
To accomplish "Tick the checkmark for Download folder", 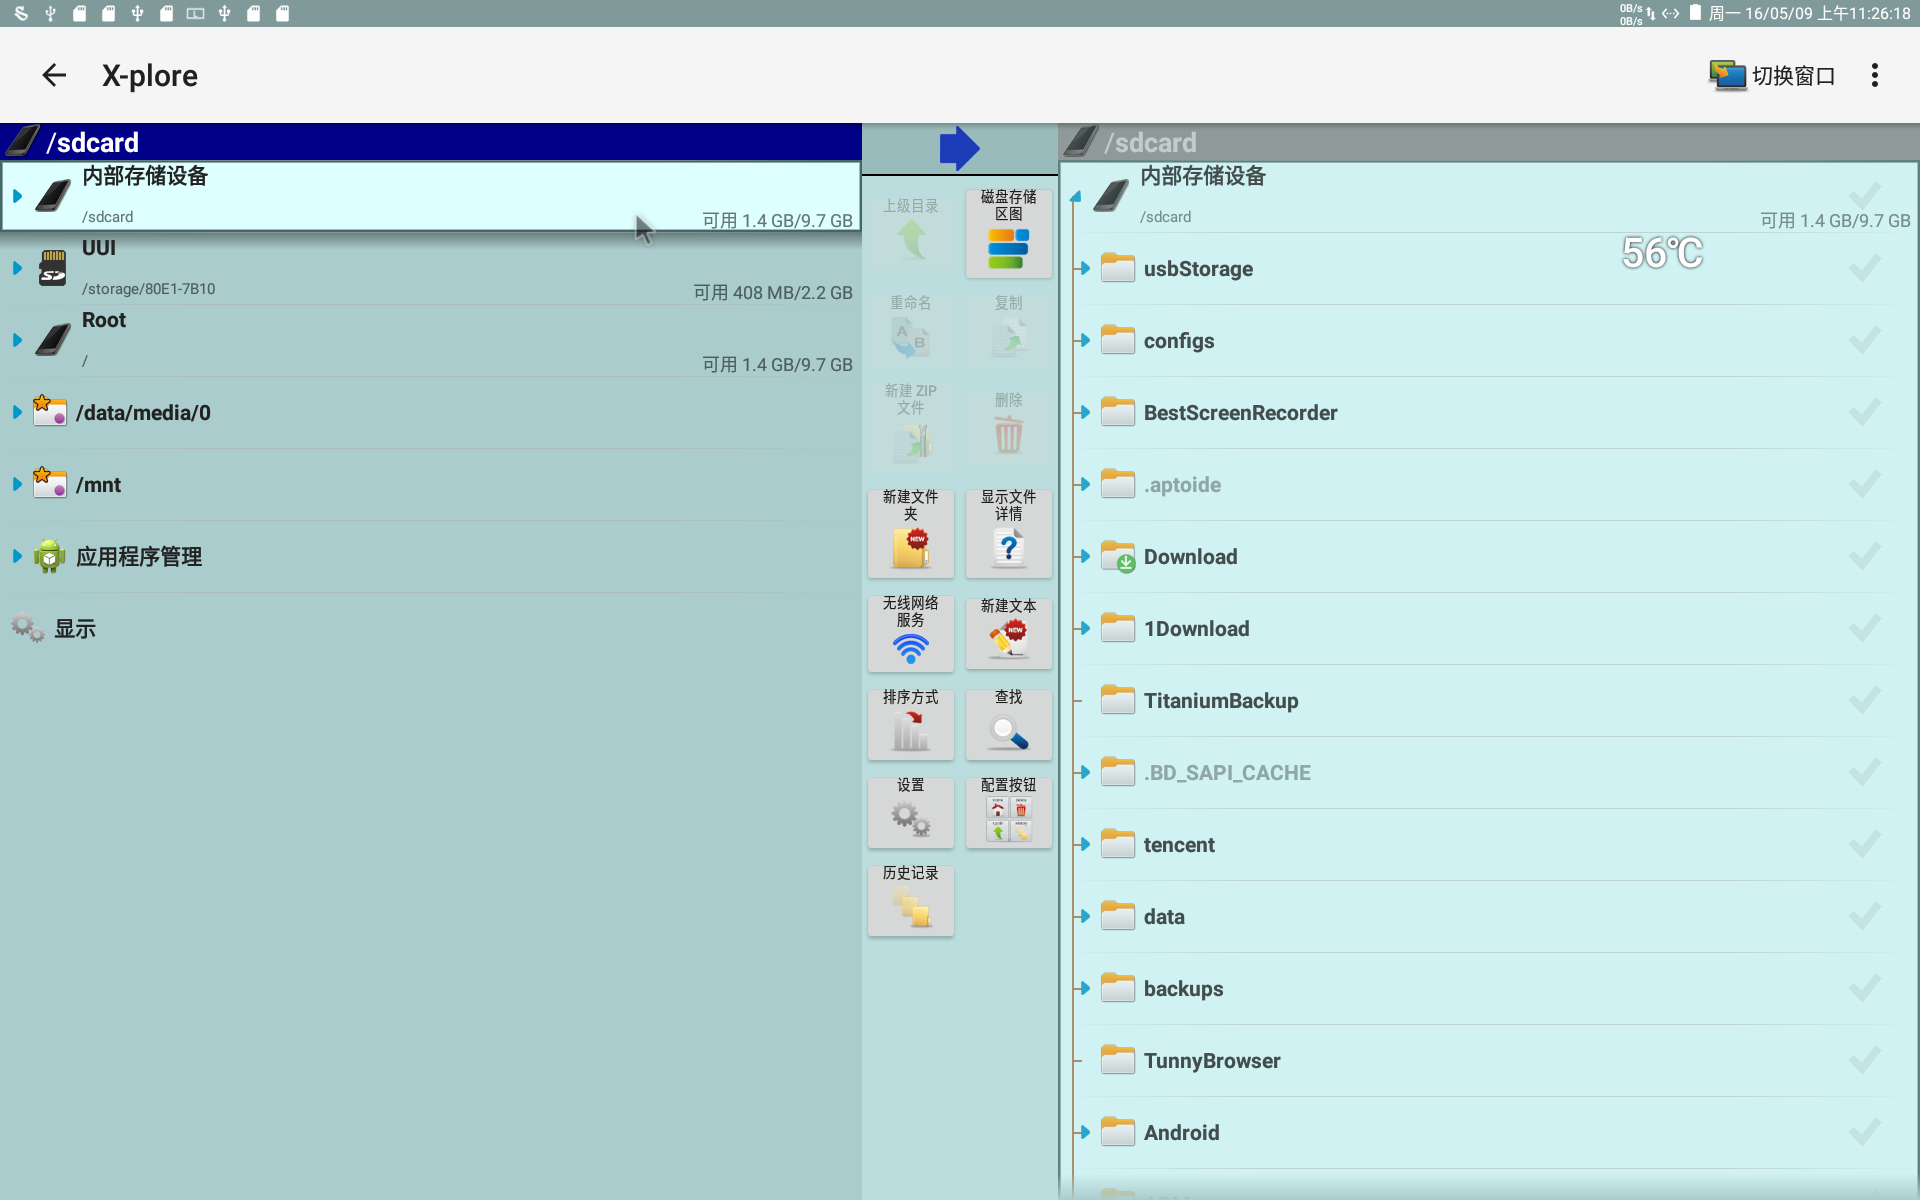I will pos(1864,556).
